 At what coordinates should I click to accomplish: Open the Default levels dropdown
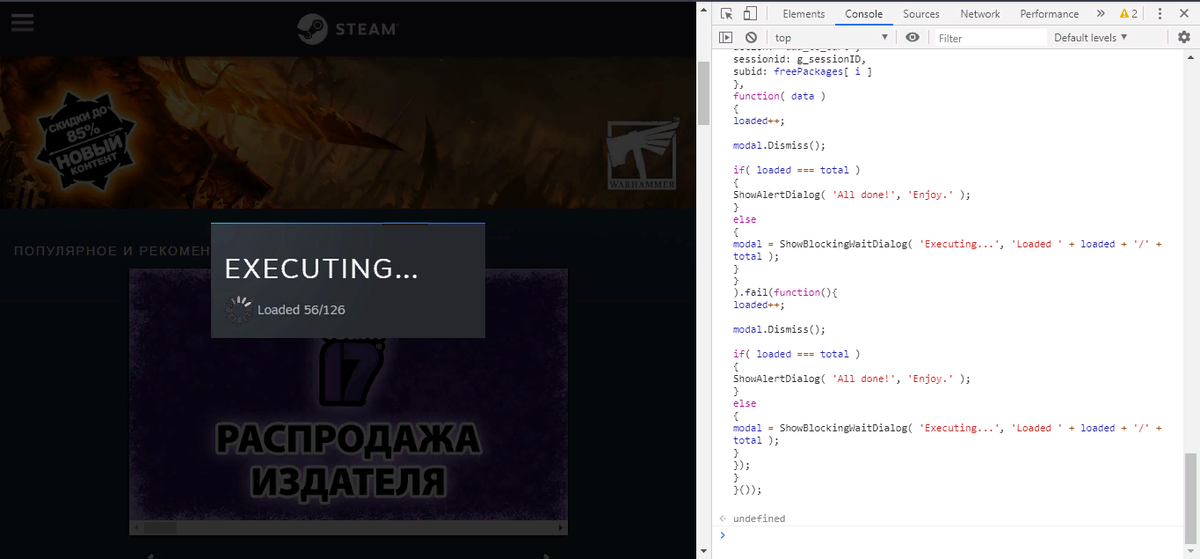point(1091,37)
